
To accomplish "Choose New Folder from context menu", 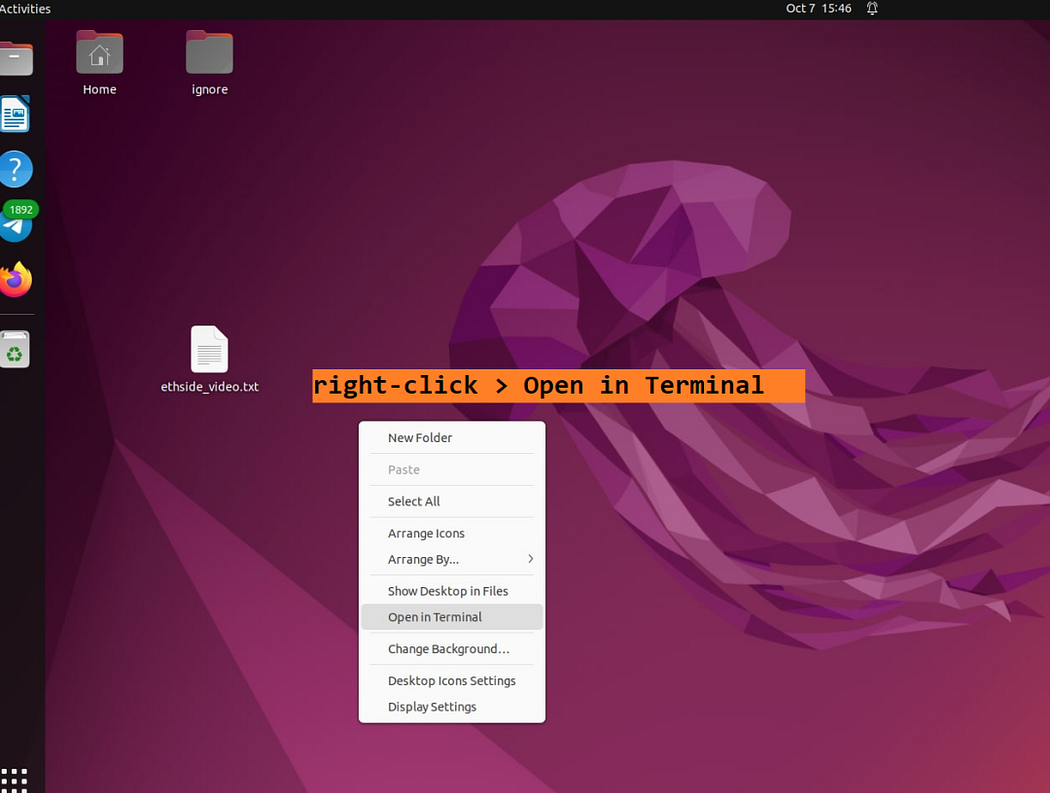I will (420, 438).
